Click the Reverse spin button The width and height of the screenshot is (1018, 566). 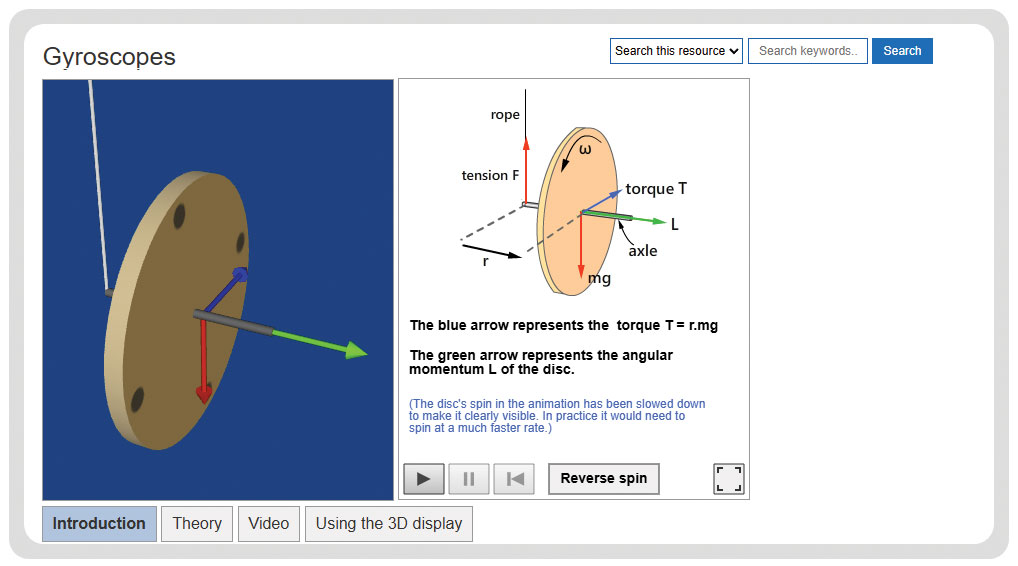point(604,479)
